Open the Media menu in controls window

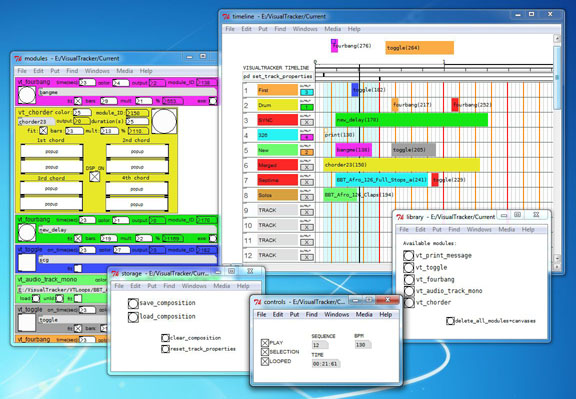coord(364,314)
